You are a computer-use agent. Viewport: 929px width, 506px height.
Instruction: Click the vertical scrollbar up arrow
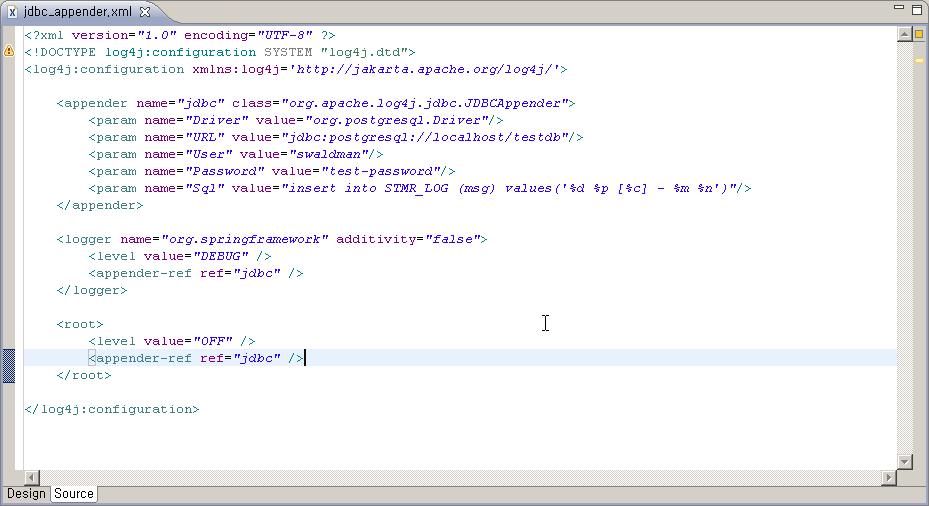pos(904,33)
